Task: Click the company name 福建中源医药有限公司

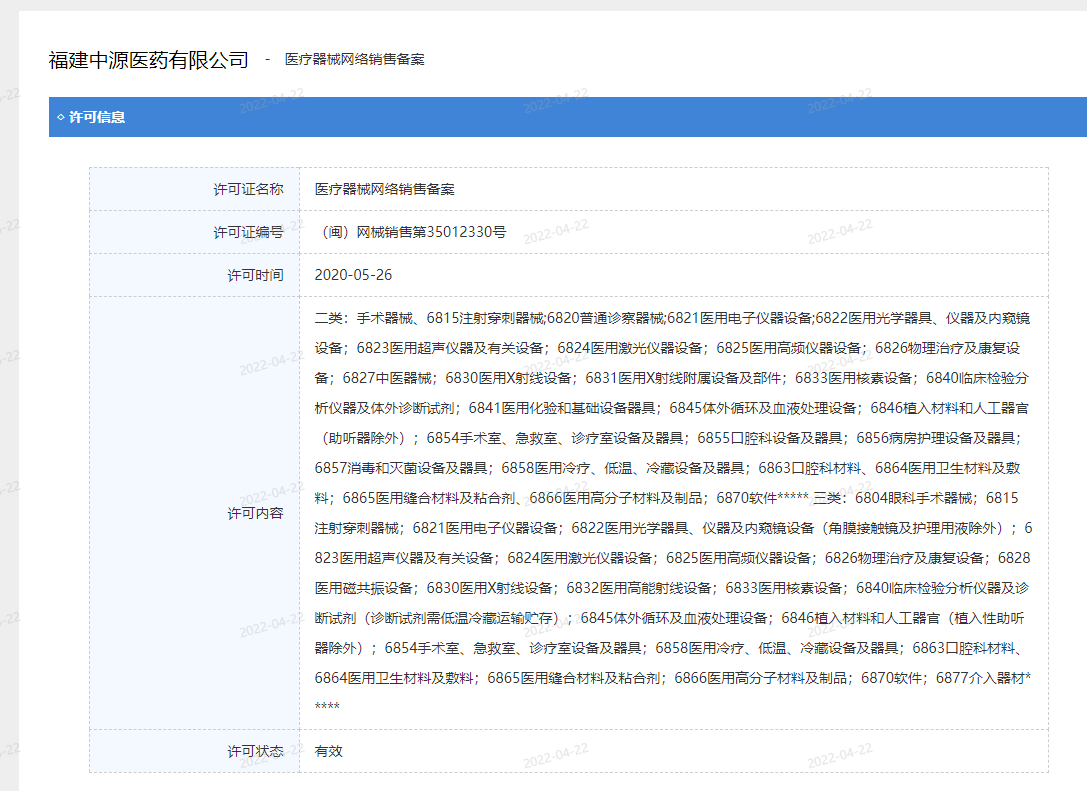Action: 148,60
